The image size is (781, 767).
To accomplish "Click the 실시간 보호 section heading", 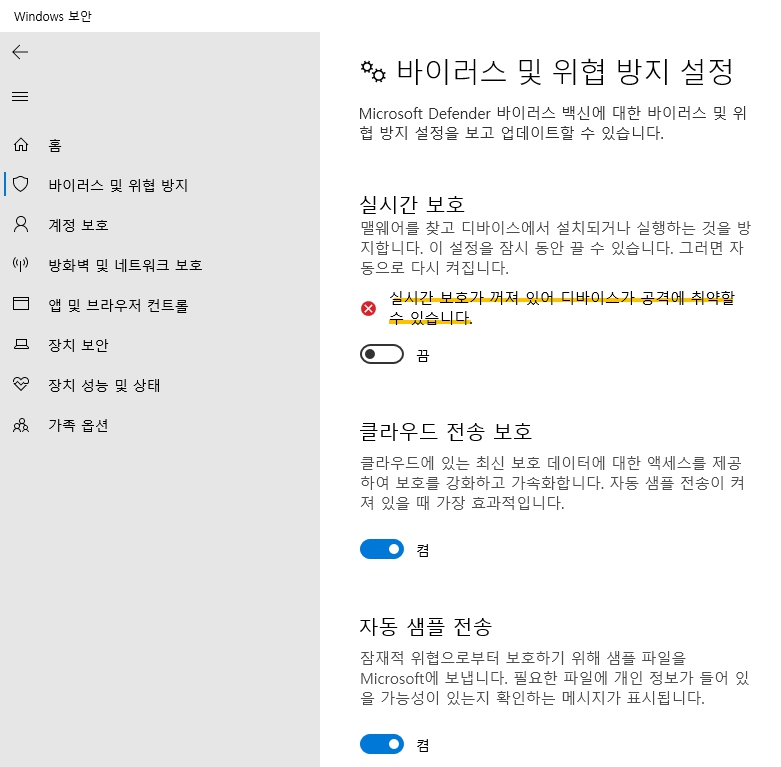I will click(x=412, y=204).
